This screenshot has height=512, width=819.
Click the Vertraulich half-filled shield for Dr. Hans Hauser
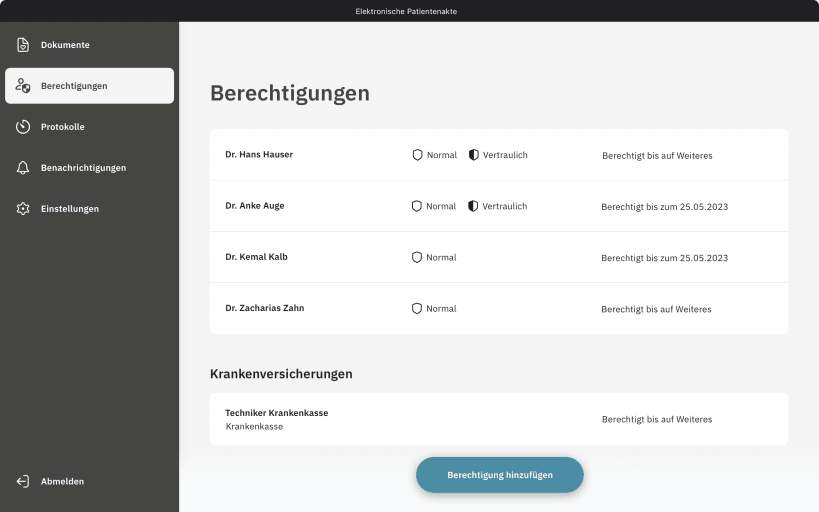pyautogui.click(x=473, y=155)
